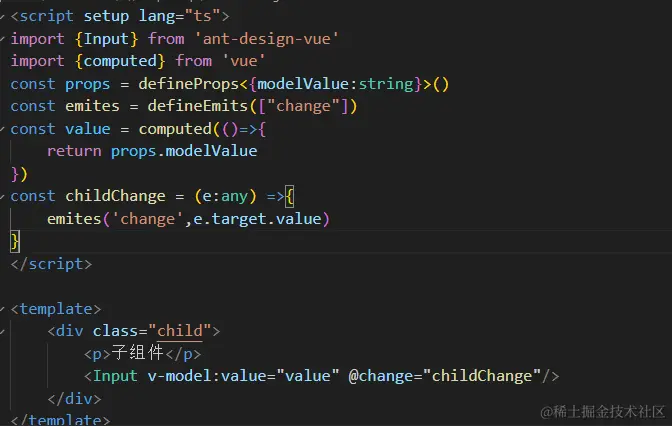Place cursor on defineProps call
Viewport: 672px width, 426px height.
(x=189, y=84)
